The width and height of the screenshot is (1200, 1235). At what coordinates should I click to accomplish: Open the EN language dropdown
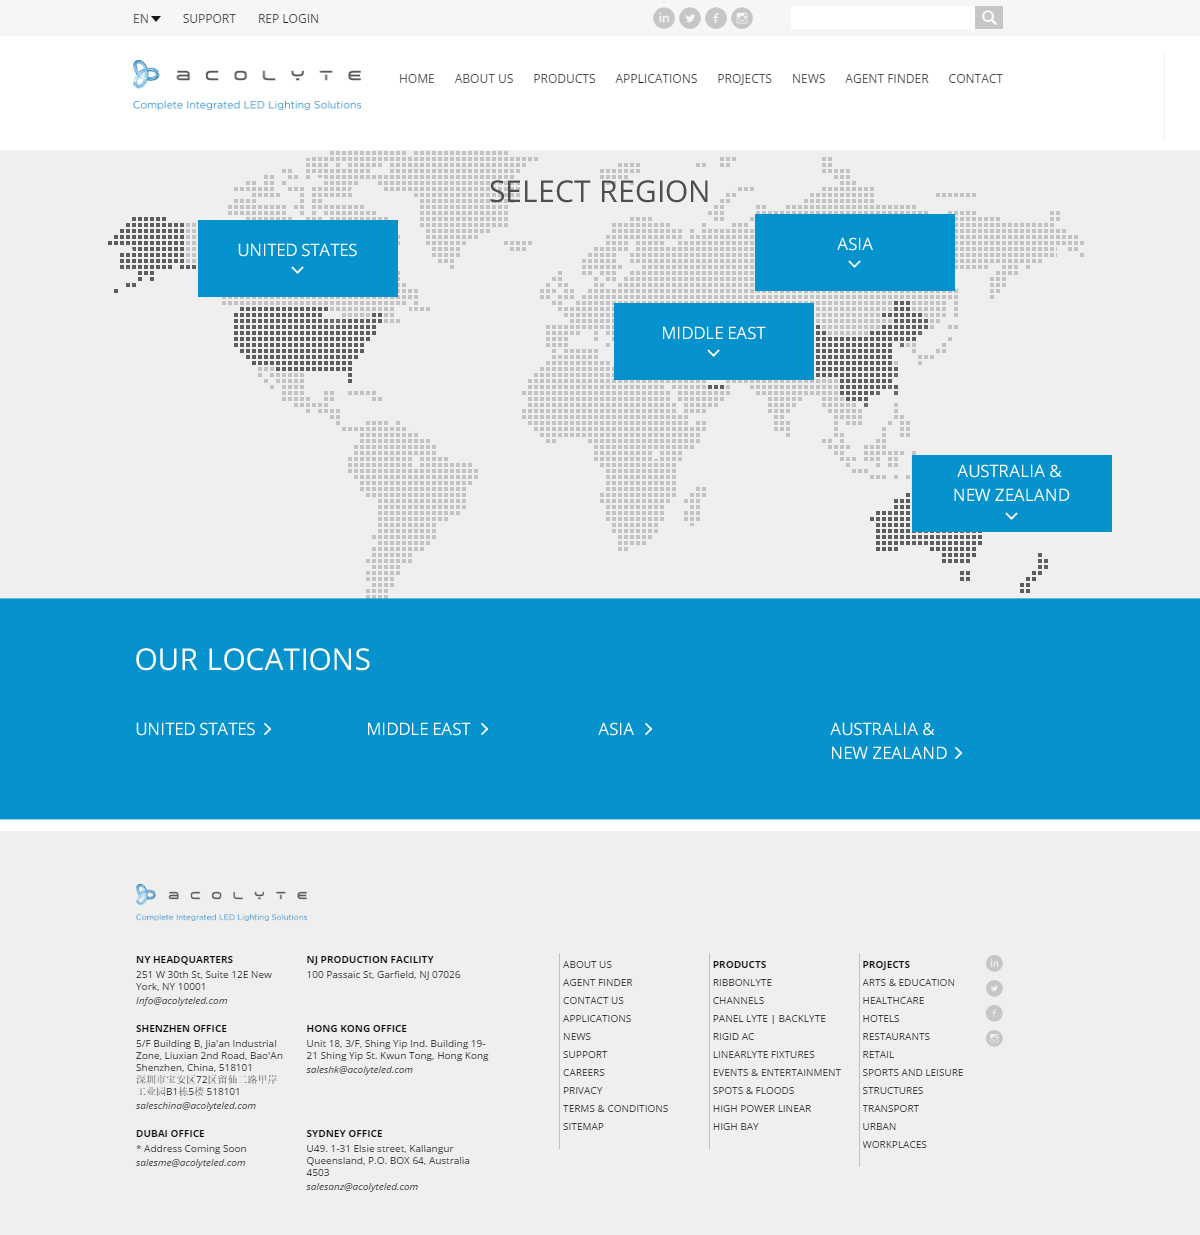[x=147, y=18]
